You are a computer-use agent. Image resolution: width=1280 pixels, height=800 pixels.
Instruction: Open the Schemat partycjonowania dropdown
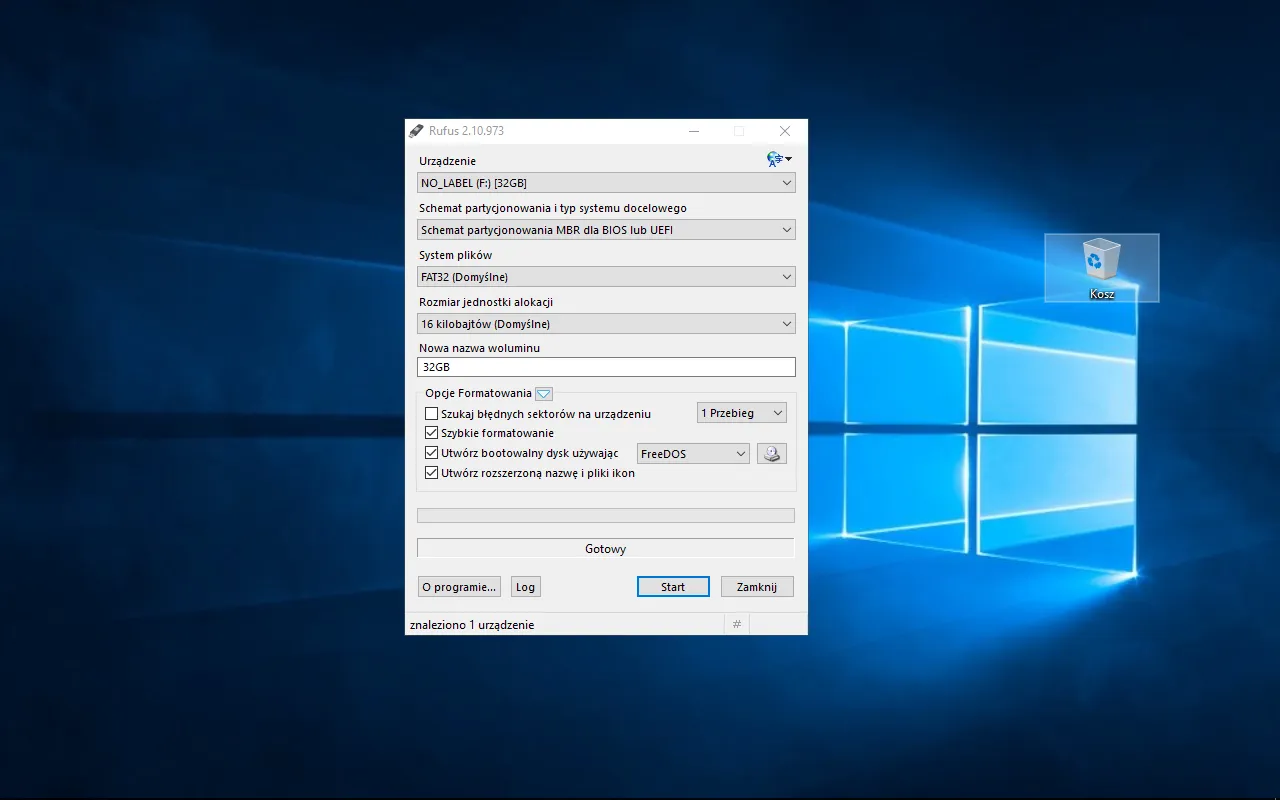click(606, 229)
